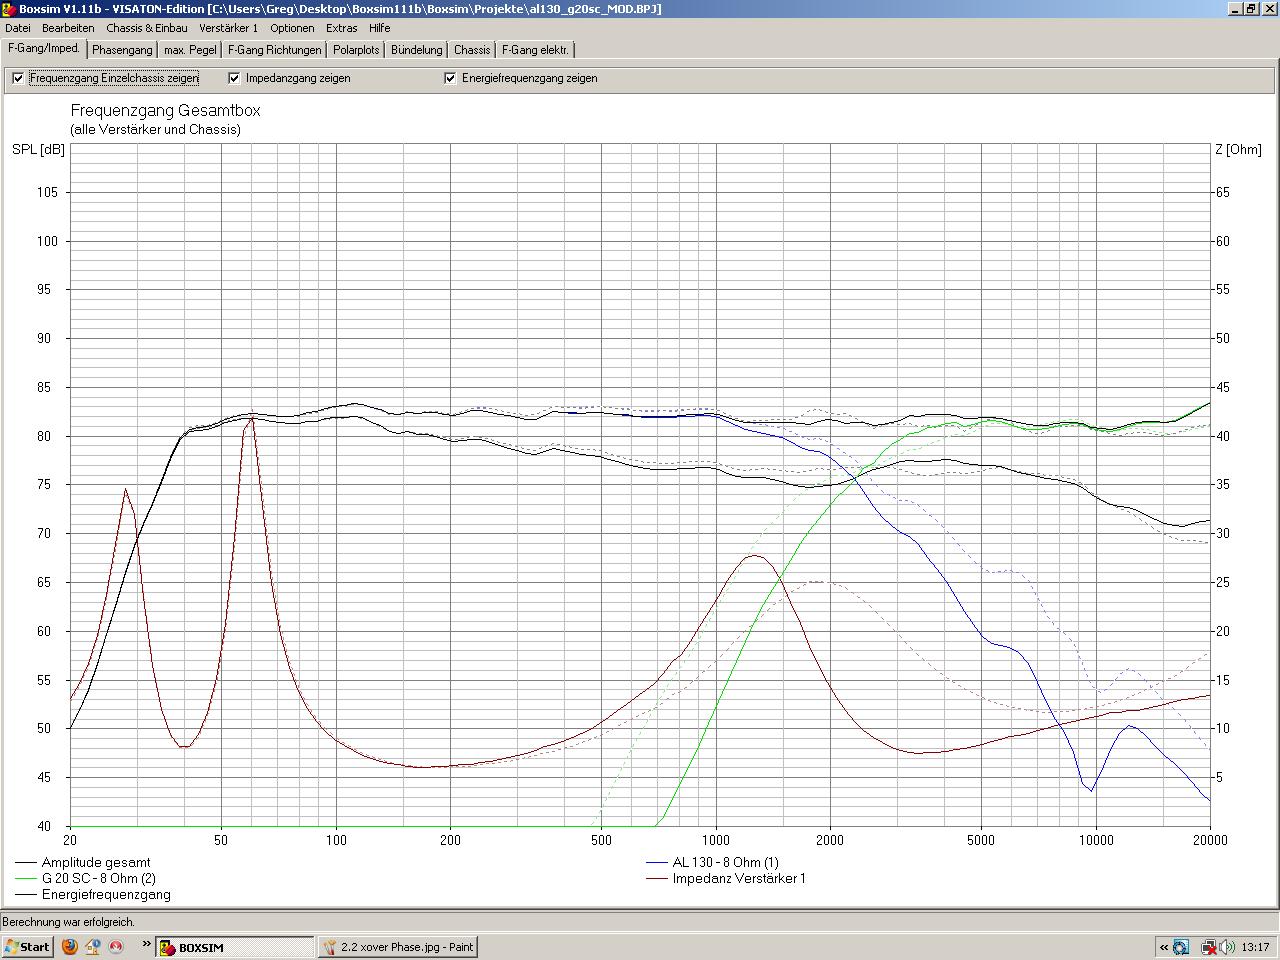Open the Chassis tab

(x=472, y=50)
